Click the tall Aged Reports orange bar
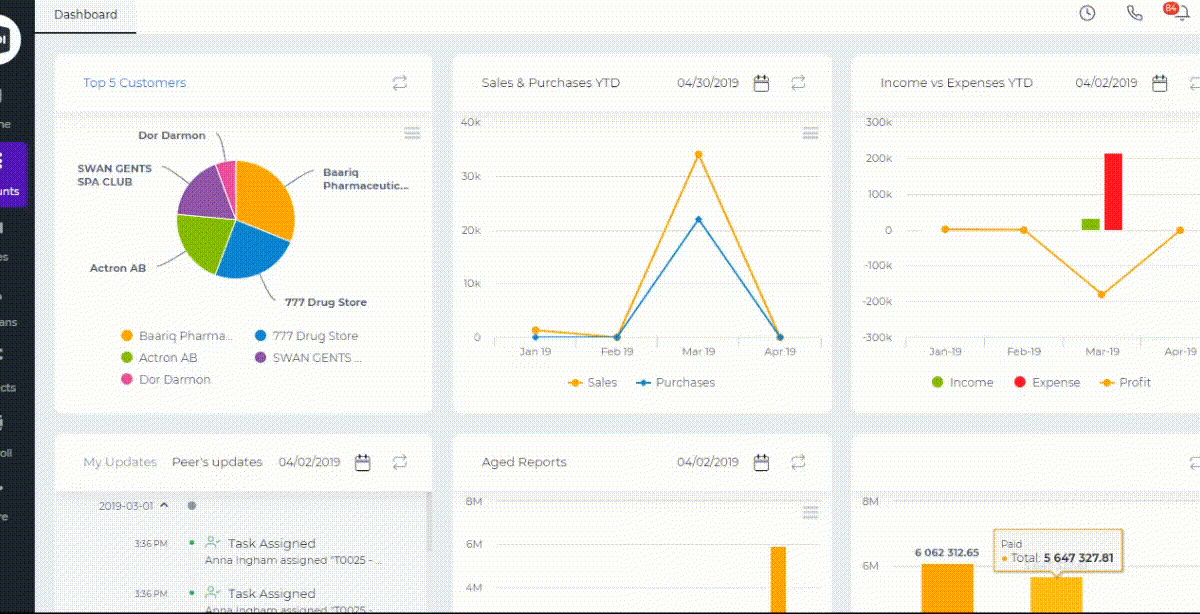This screenshot has height=614, width=1200. click(778, 580)
